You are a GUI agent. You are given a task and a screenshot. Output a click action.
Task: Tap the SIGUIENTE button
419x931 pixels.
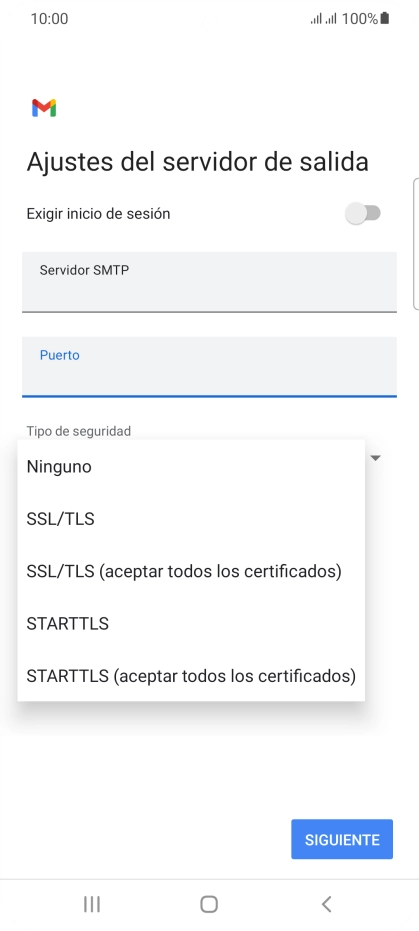[342, 839]
